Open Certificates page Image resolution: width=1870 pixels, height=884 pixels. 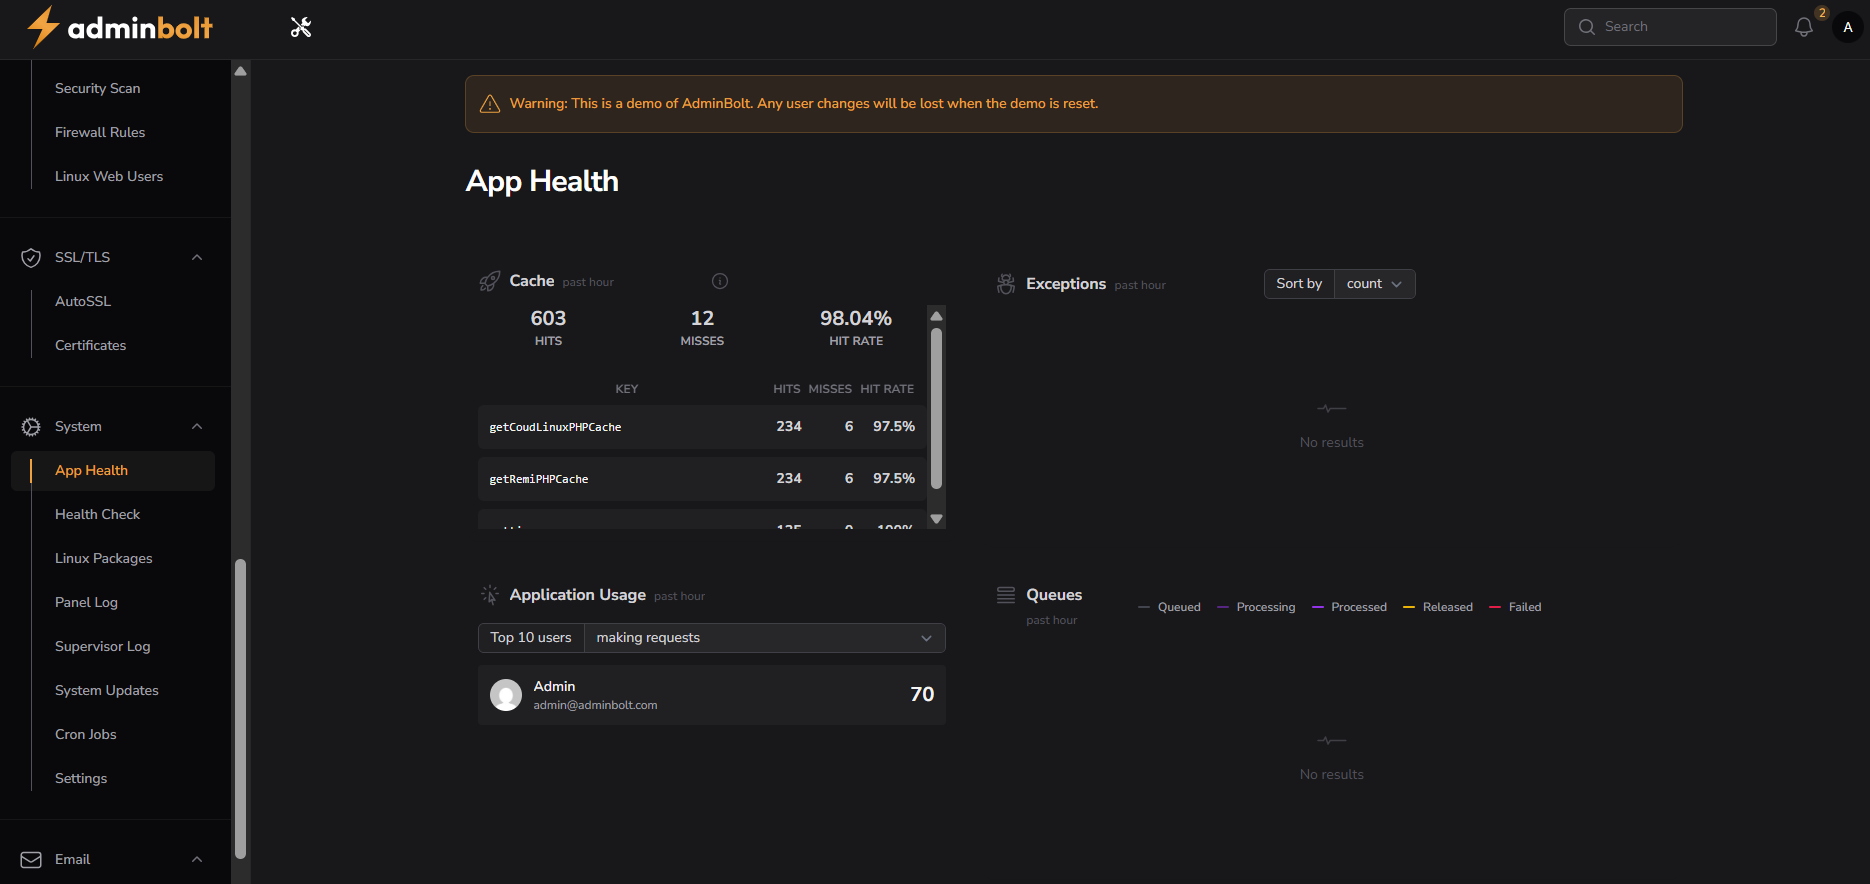tap(90, 345)
